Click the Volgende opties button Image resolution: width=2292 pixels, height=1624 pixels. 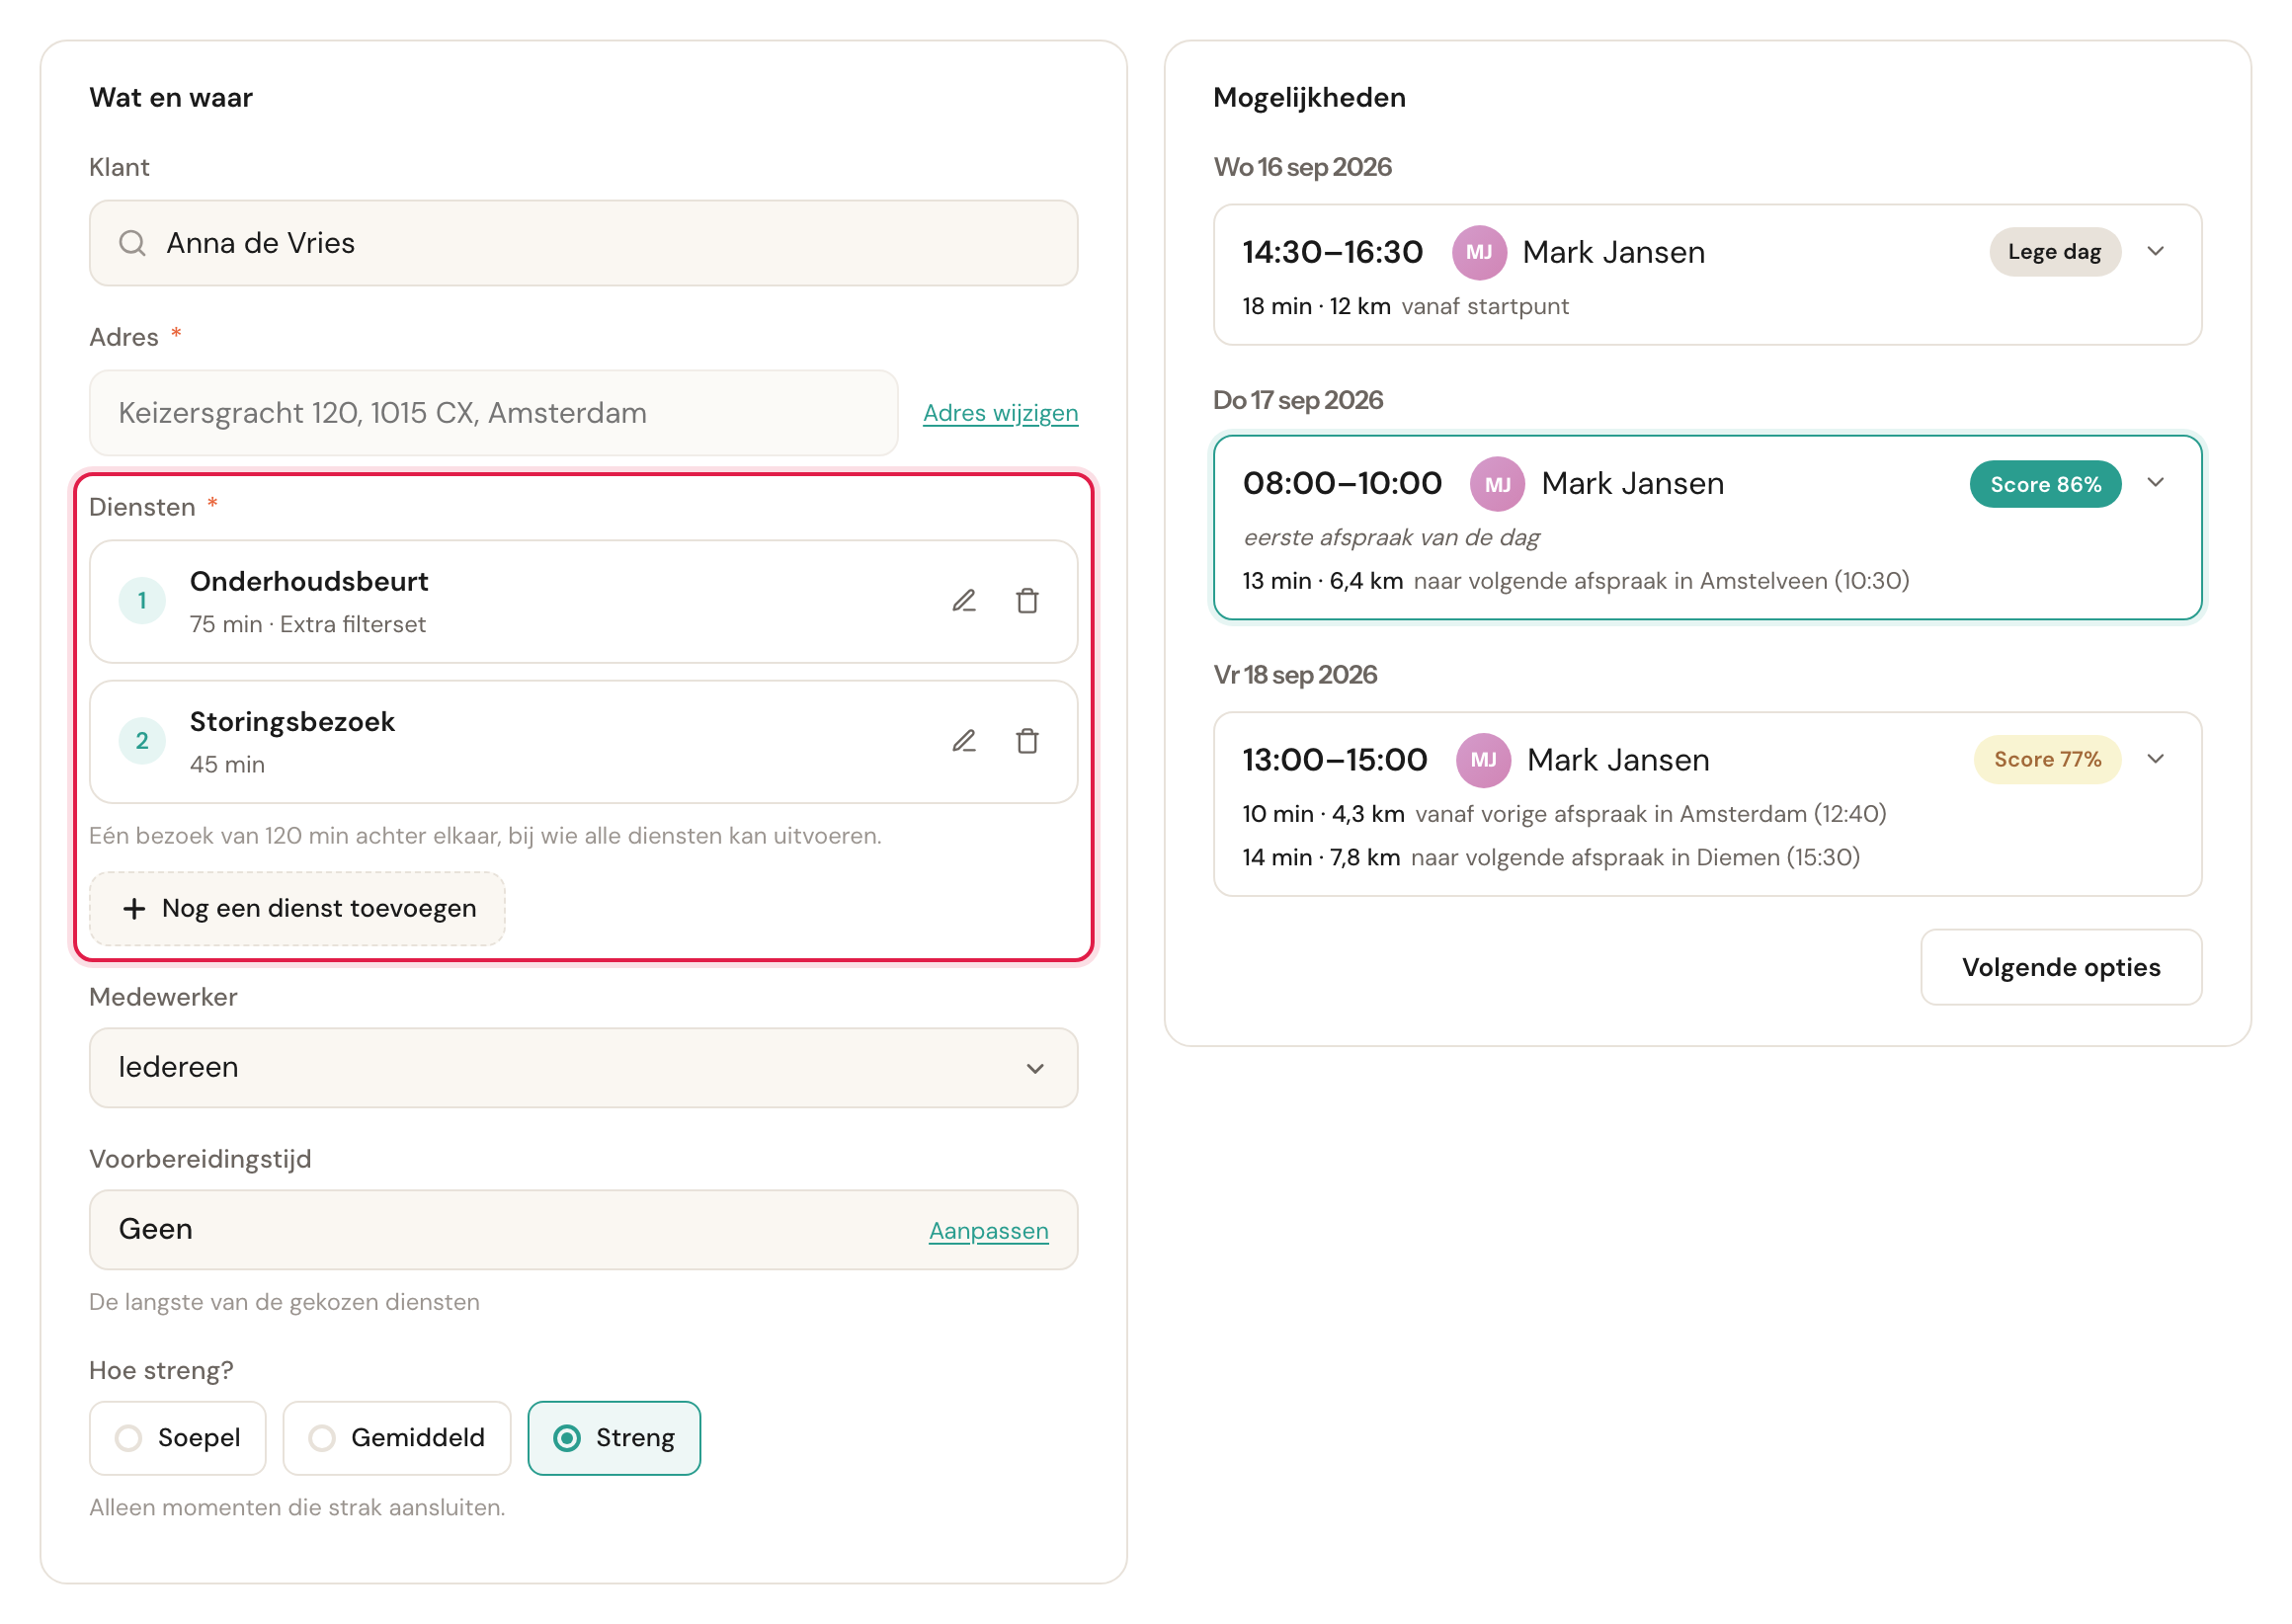point(2060,967)
